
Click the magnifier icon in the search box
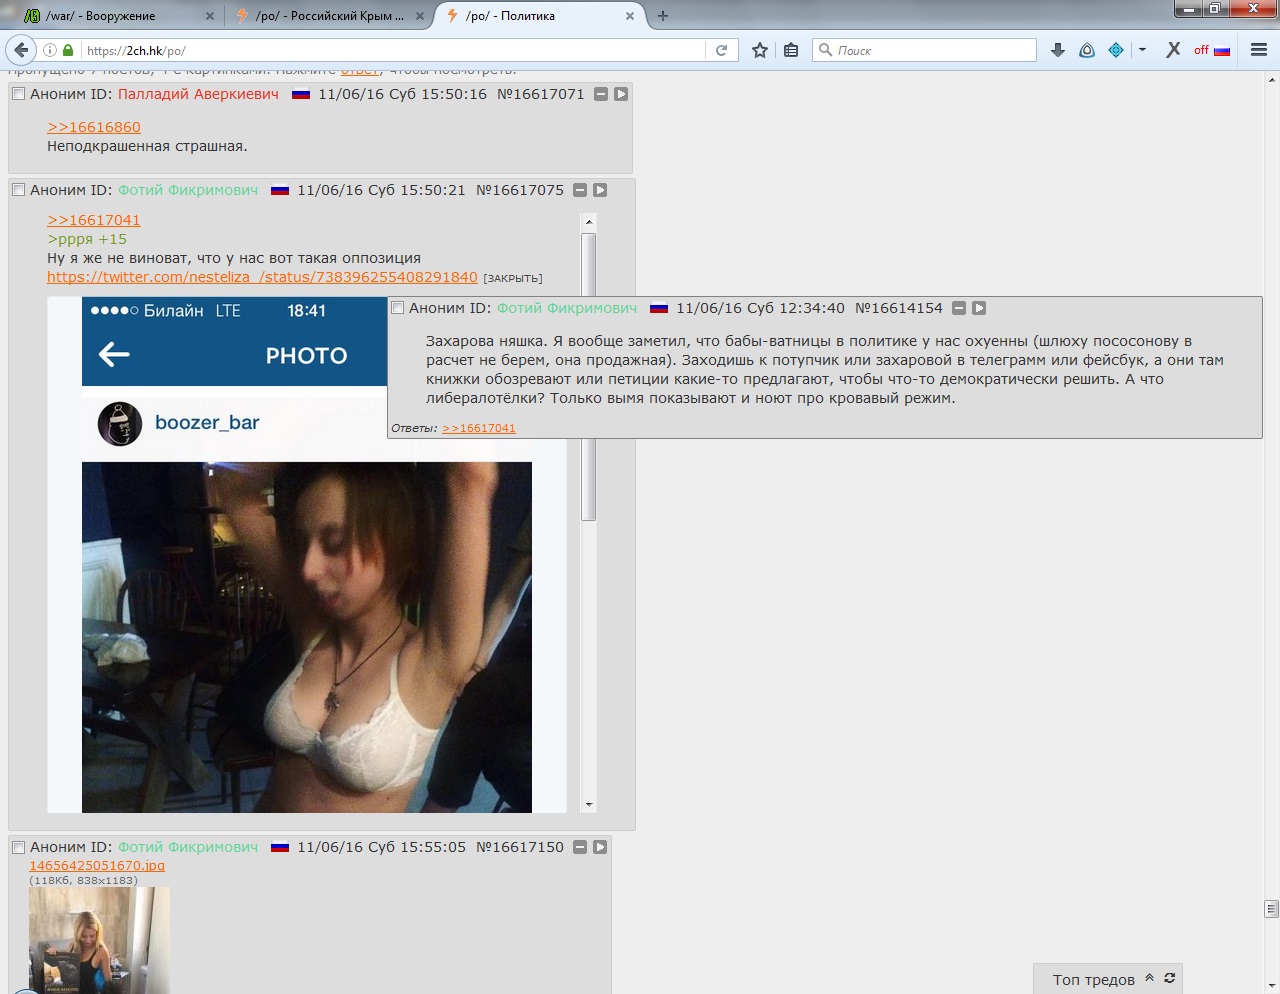[825, 50]
